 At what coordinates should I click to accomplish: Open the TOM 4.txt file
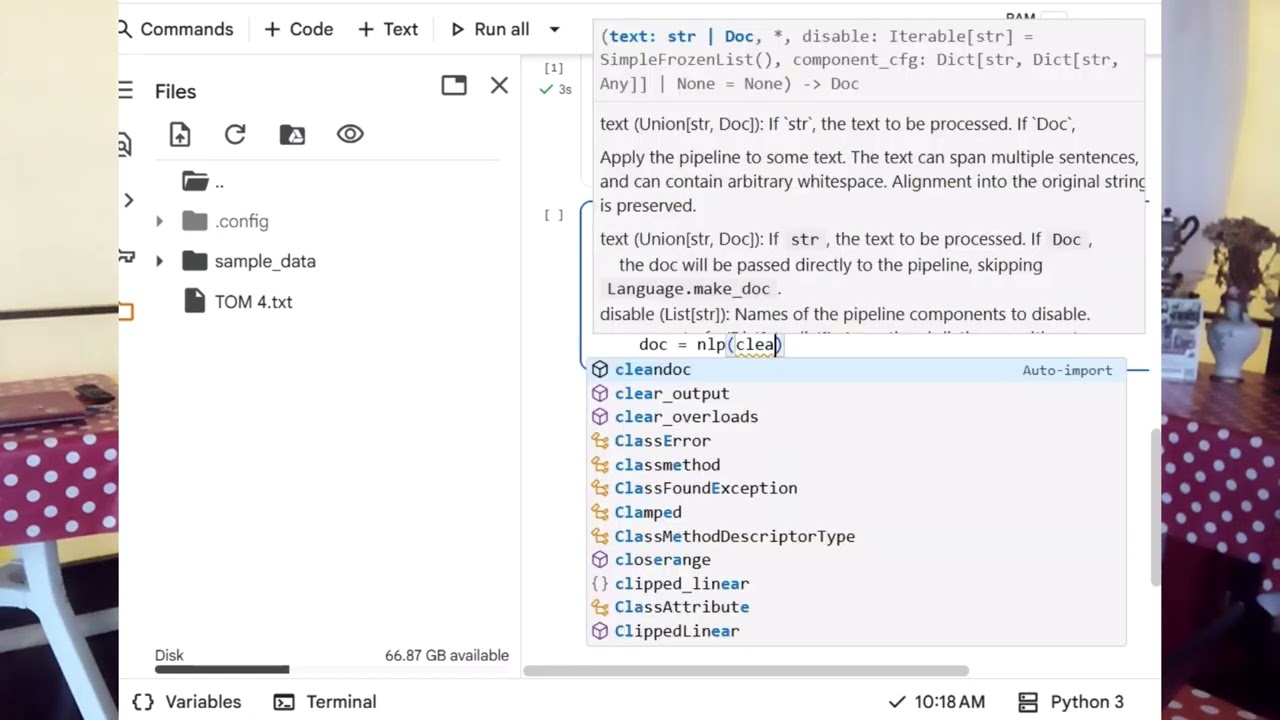(253, 302)
